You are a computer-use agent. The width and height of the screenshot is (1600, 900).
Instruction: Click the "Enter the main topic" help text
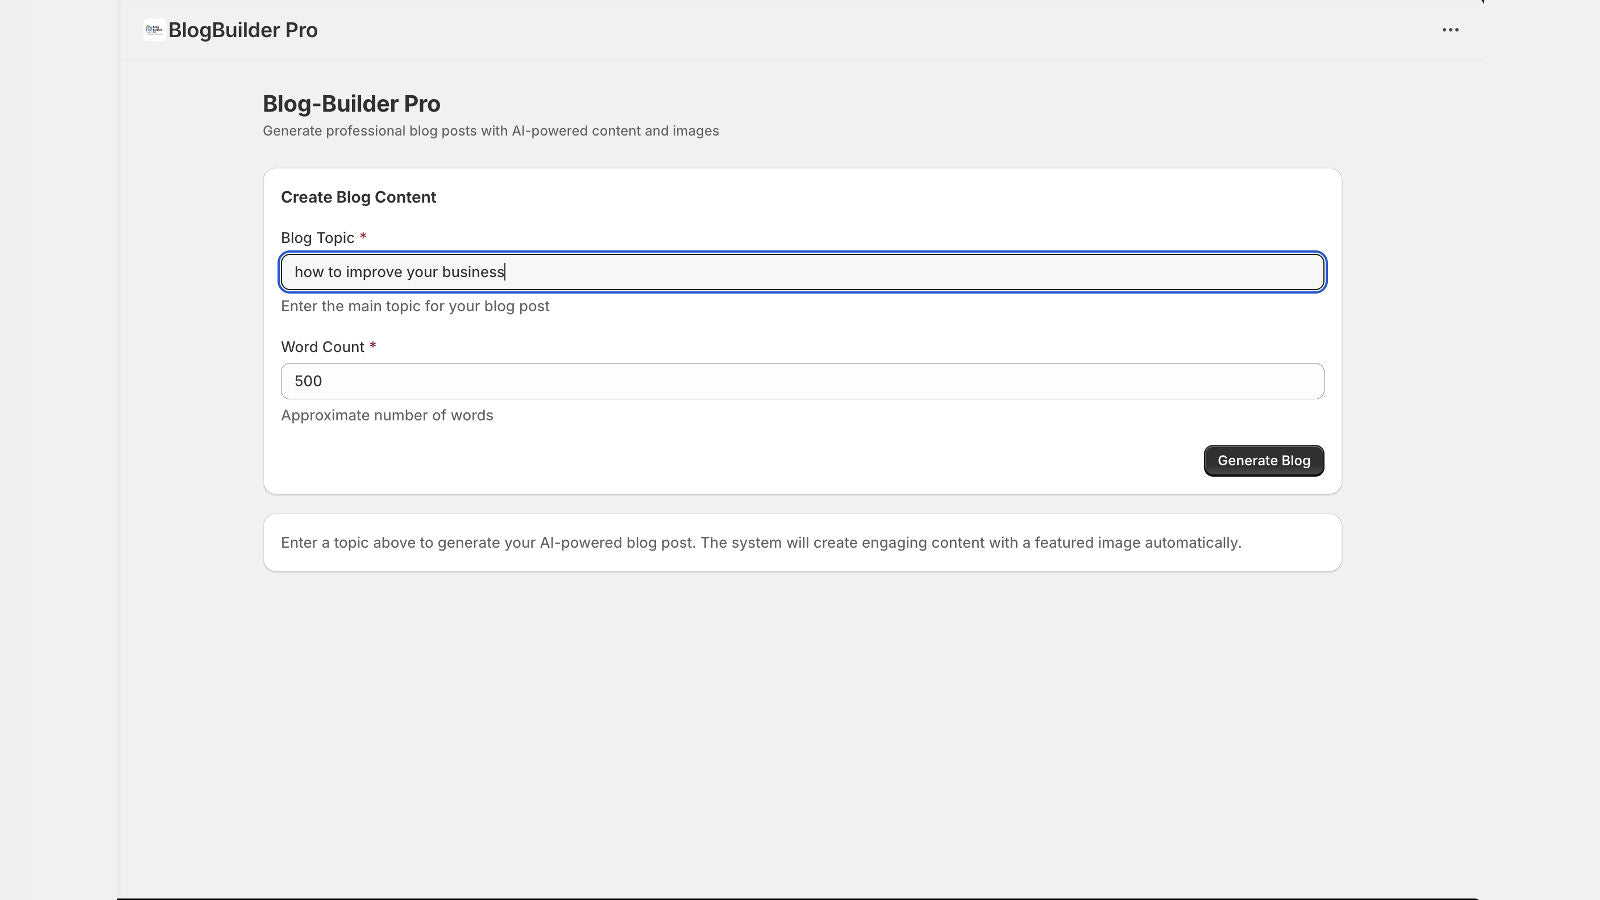[x=415, y=306]
